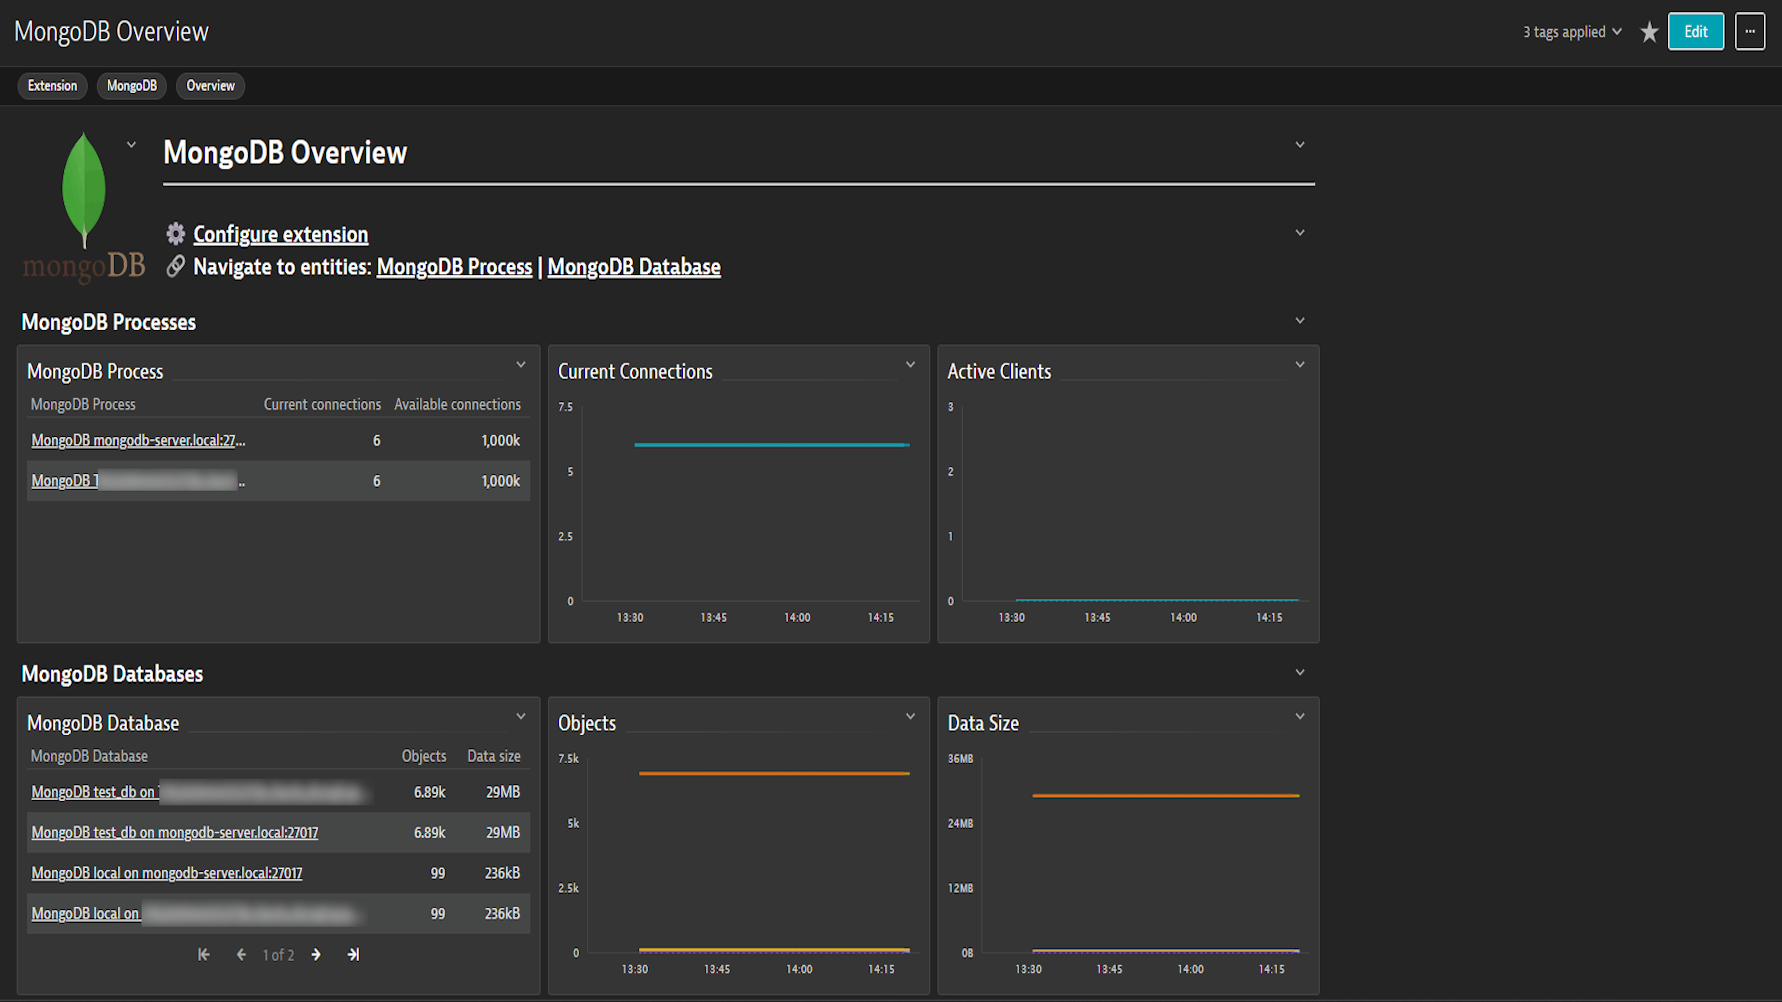Open MongoDB test_db on mongodb-server.local:27017 link
This screenshot has width=1782, height=1002.
(x=175, y=833)
